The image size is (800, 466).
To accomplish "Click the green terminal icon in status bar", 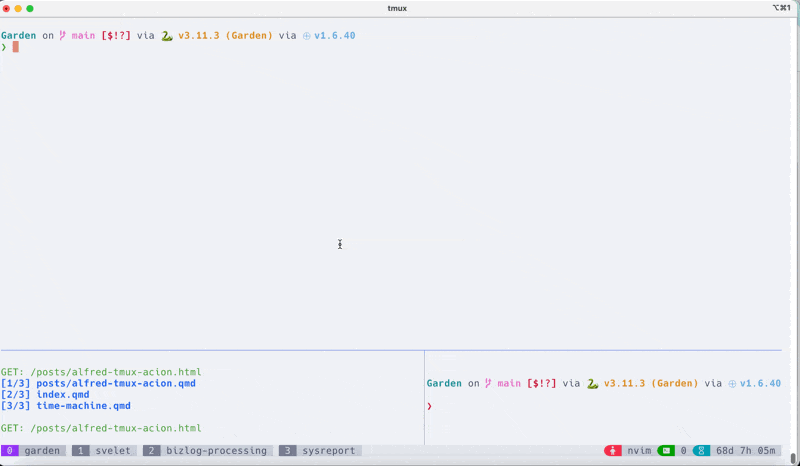I will click(x=666, y=451).
